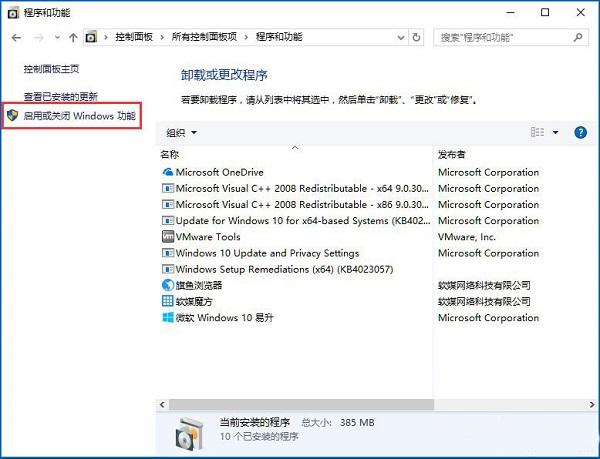Select 程序和功能 breadcrumb

(279, 37)
